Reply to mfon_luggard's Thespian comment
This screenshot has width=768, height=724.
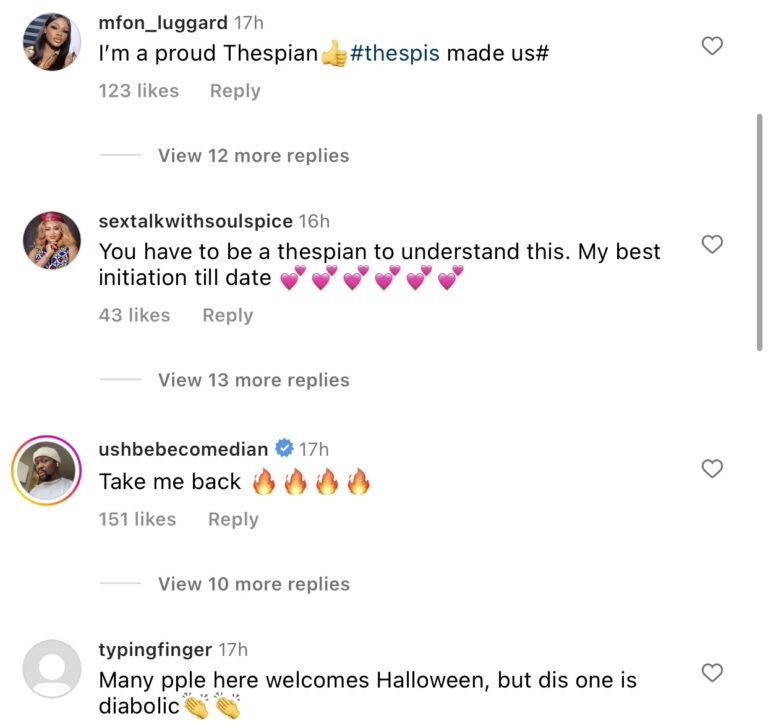pos(235,91)
